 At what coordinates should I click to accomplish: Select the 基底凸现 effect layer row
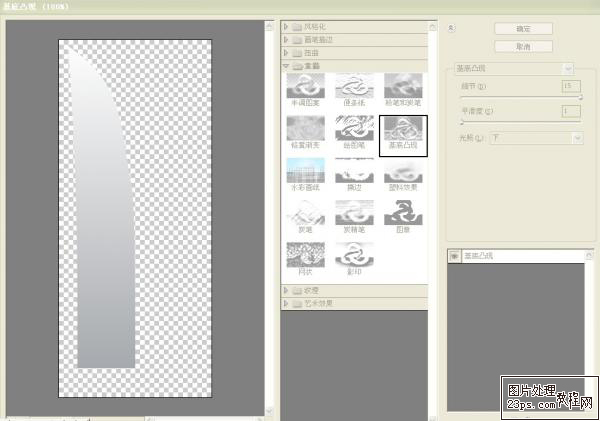pyautogui.click(x=517, y=256)
